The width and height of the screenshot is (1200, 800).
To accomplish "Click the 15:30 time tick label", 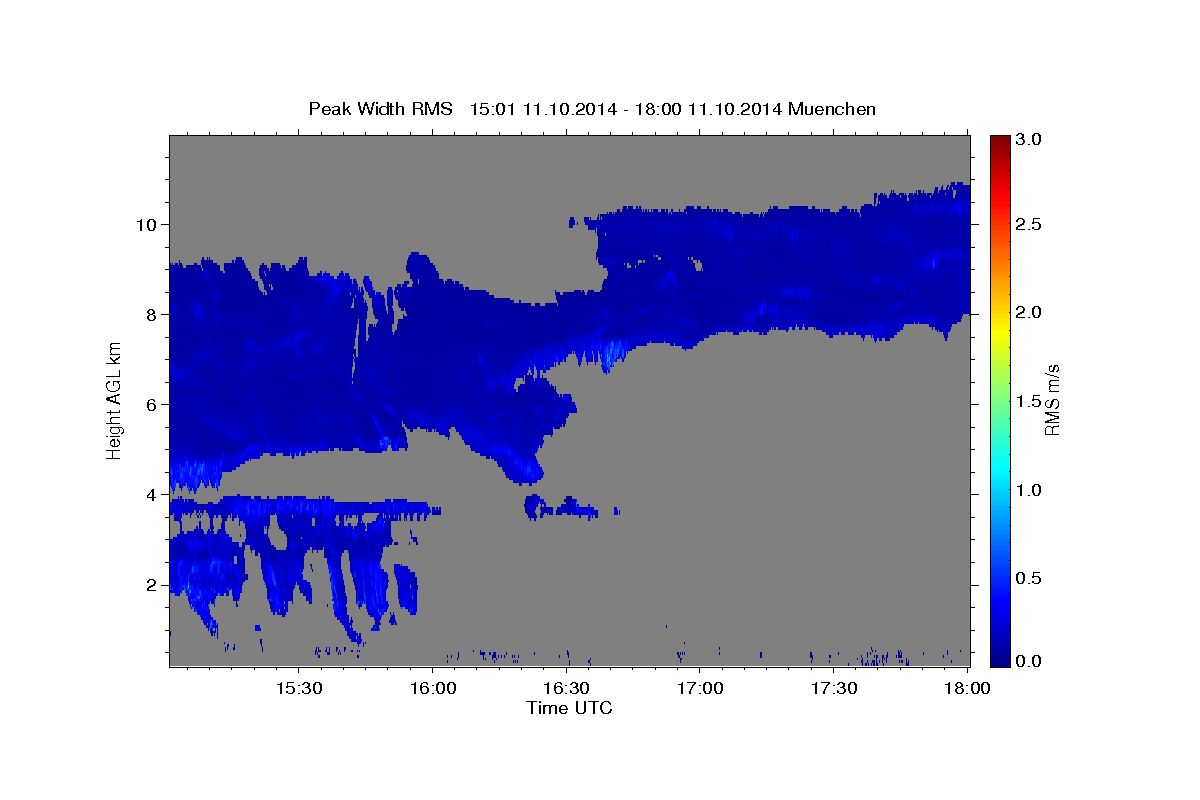I will tap(298, 689).
